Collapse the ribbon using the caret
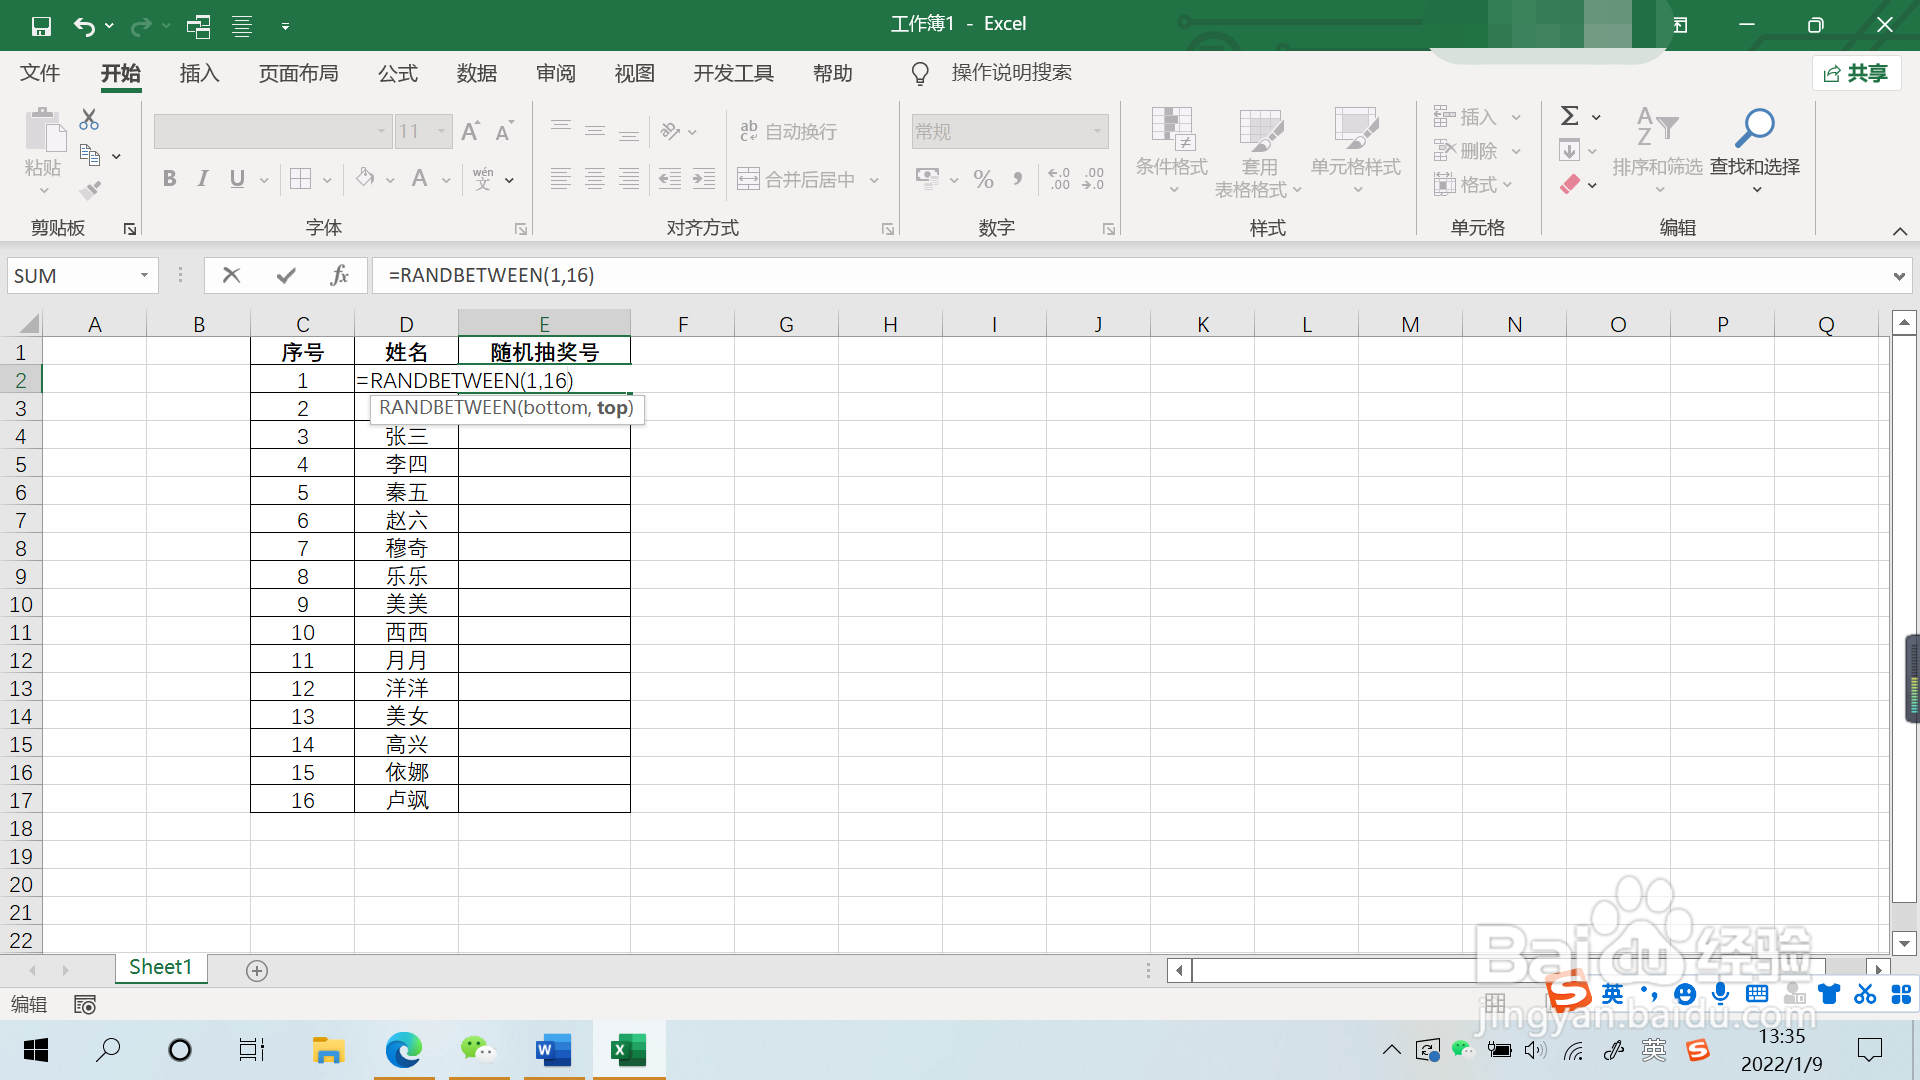 [1899, 231]
